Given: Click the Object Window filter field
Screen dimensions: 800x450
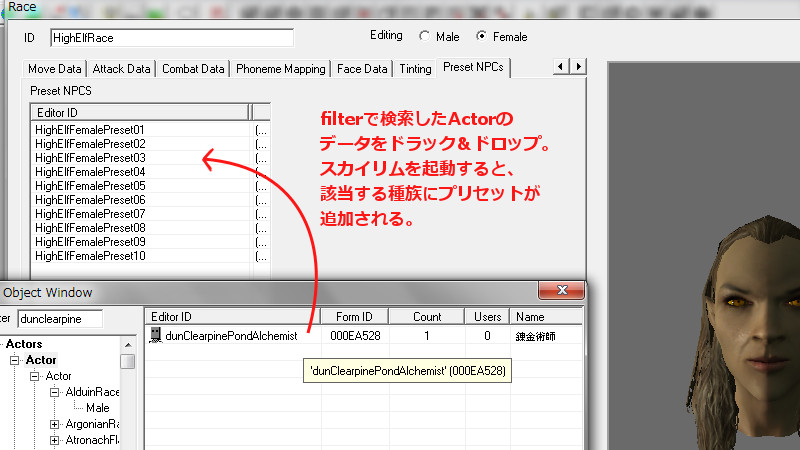Looking at the screenshot, I should point(60,319).
